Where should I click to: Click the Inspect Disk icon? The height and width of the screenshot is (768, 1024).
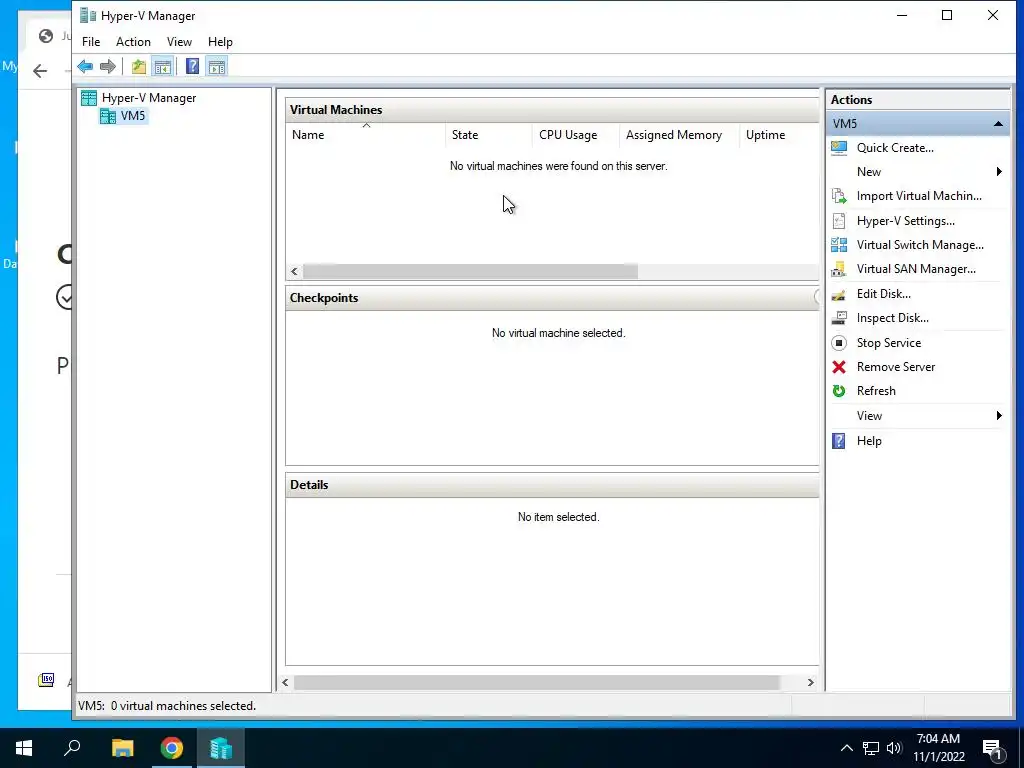839,318
